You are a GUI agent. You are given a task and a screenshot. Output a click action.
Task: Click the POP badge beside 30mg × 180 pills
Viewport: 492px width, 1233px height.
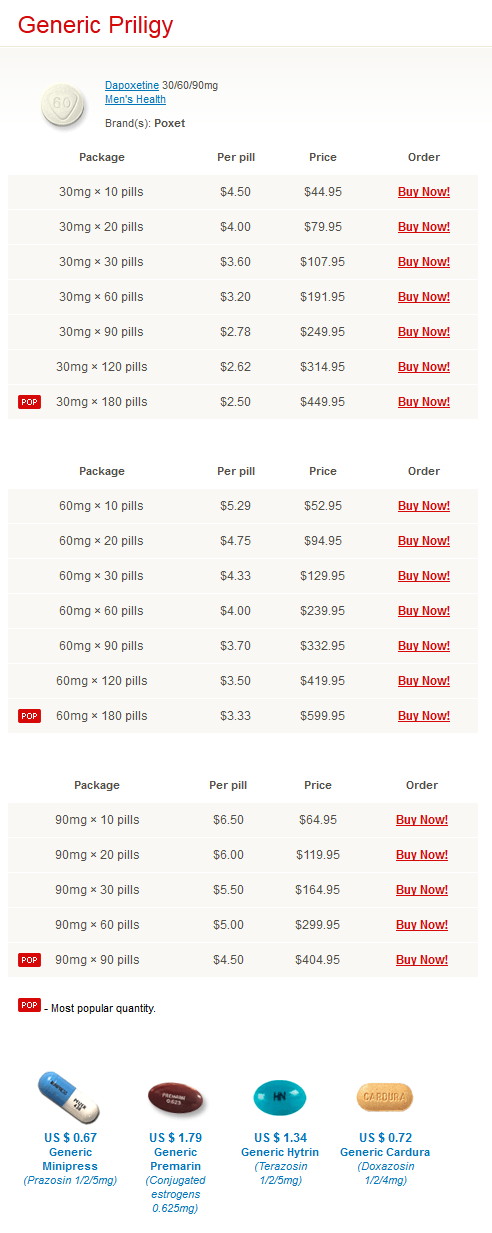(x=29, y=402)
